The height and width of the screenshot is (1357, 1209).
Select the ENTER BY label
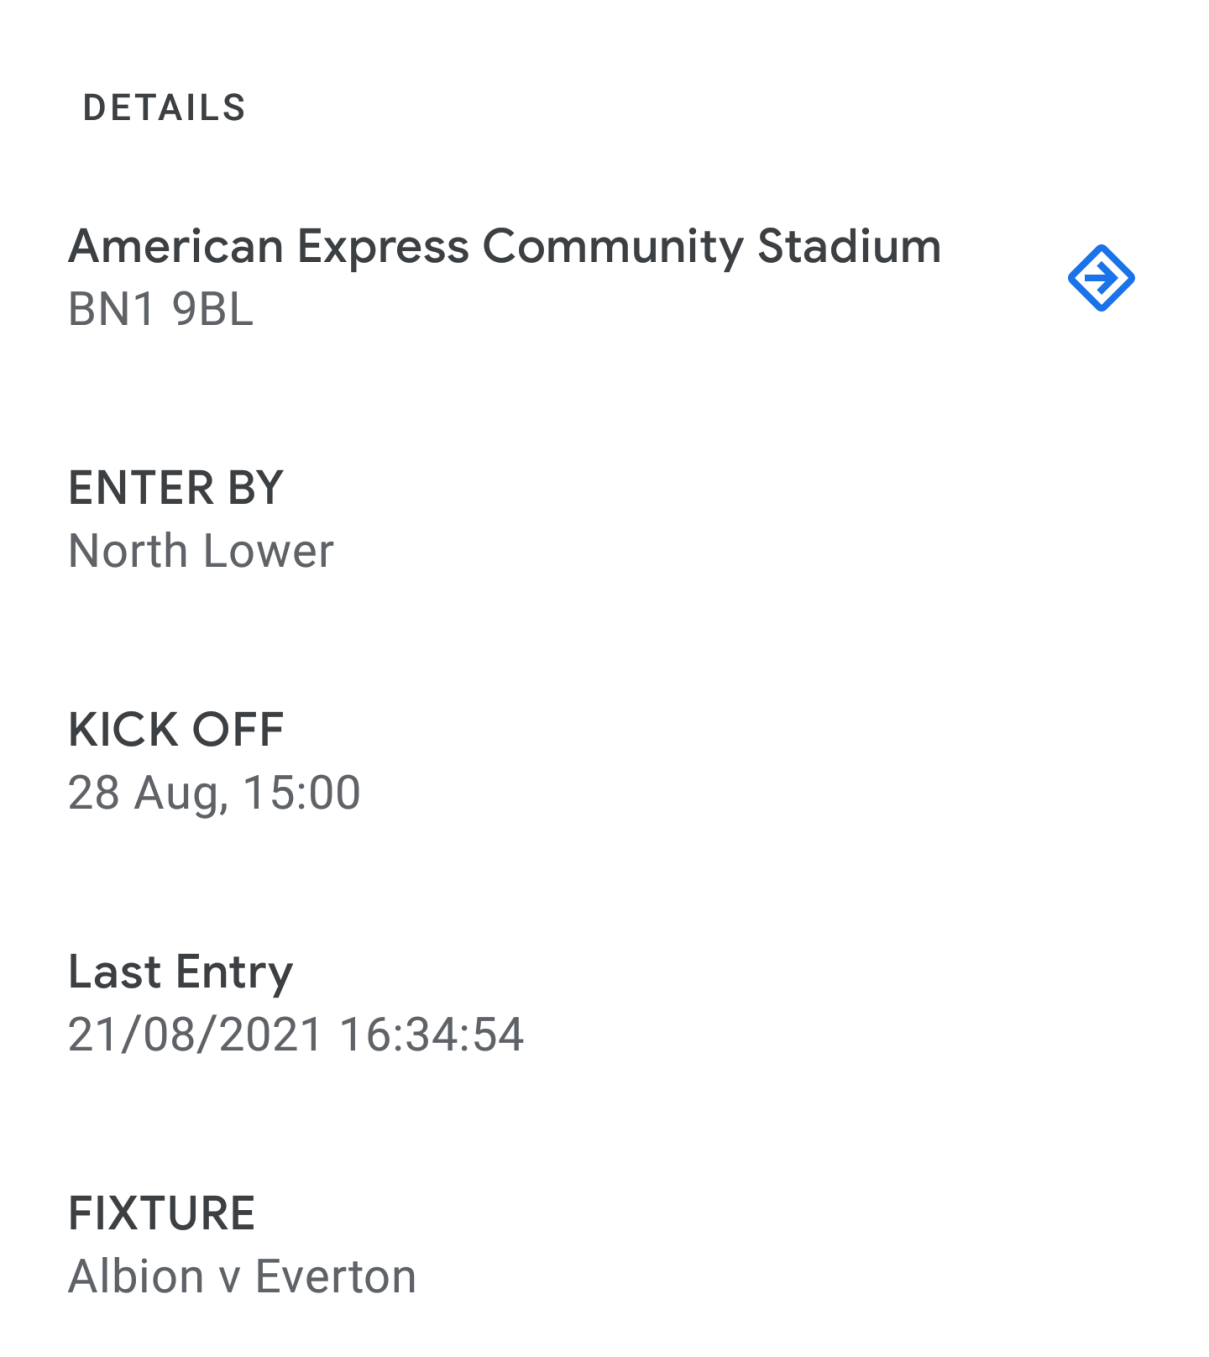(x=176, y=489)
